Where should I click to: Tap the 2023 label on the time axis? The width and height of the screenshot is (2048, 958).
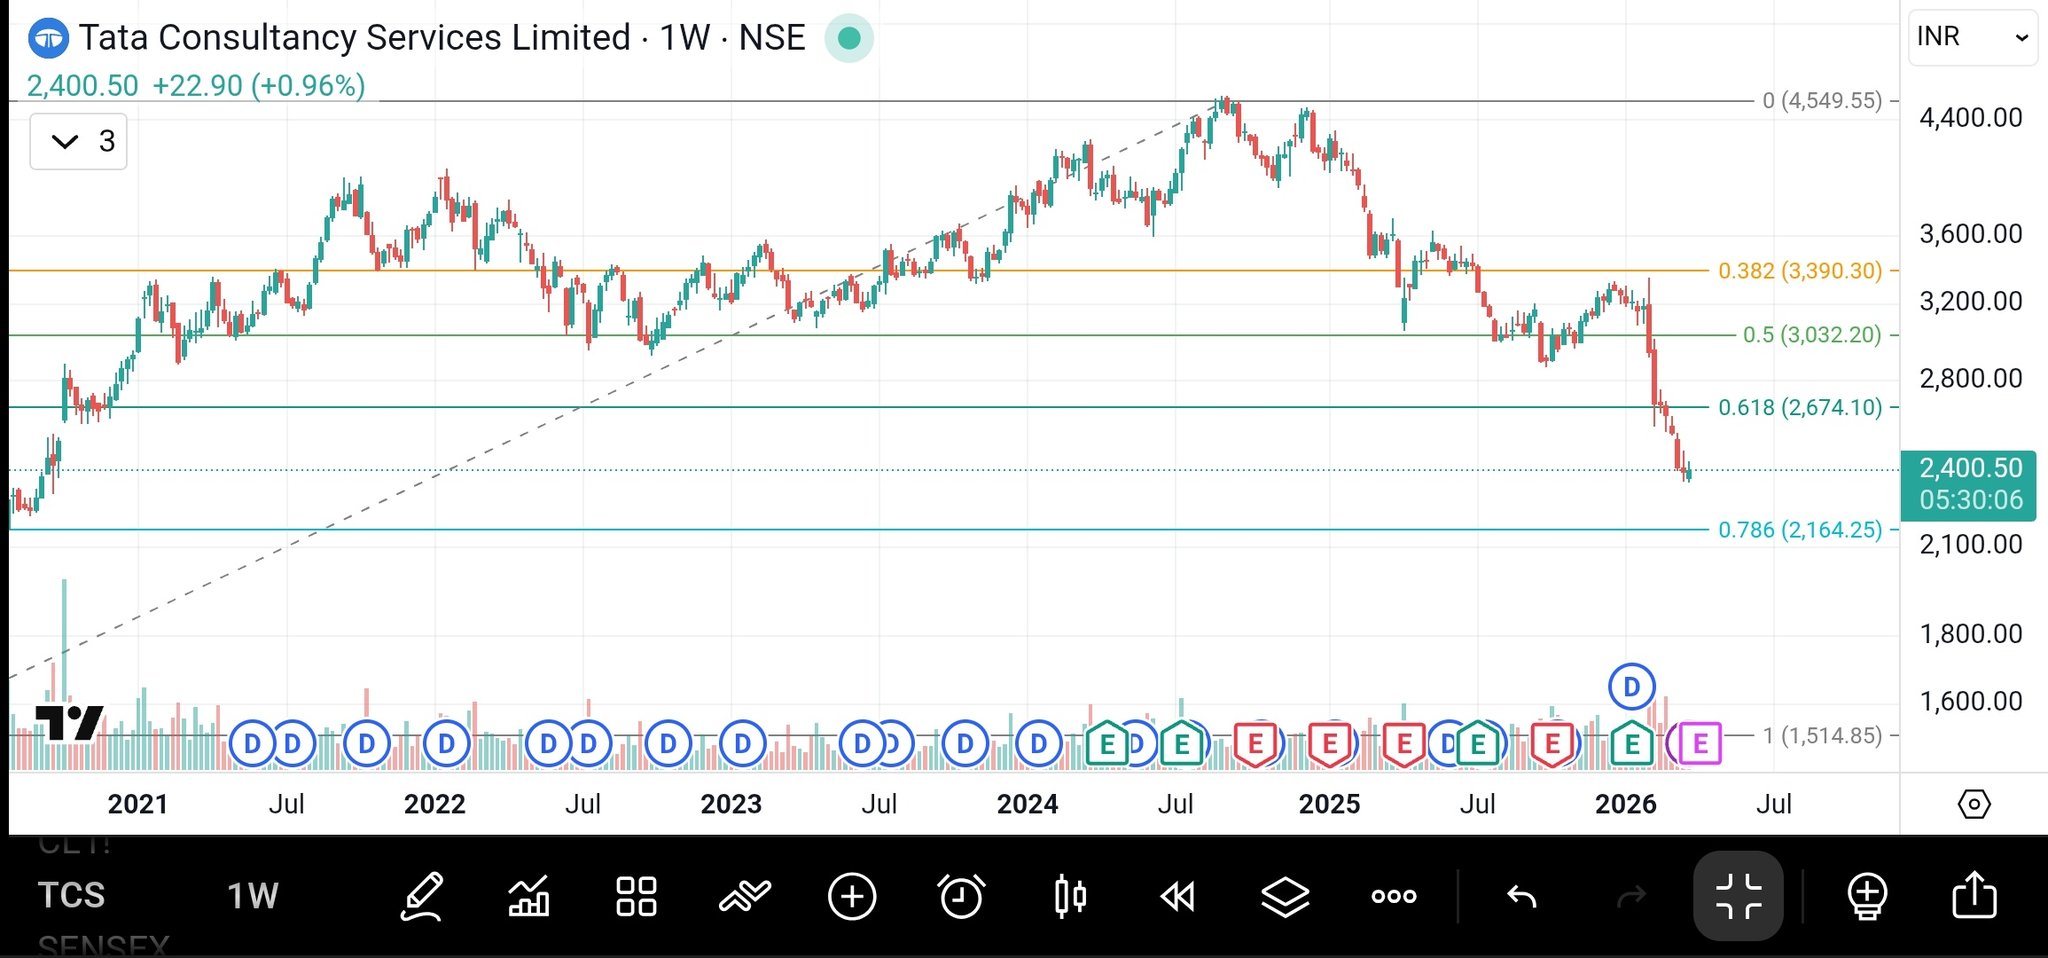731,804
